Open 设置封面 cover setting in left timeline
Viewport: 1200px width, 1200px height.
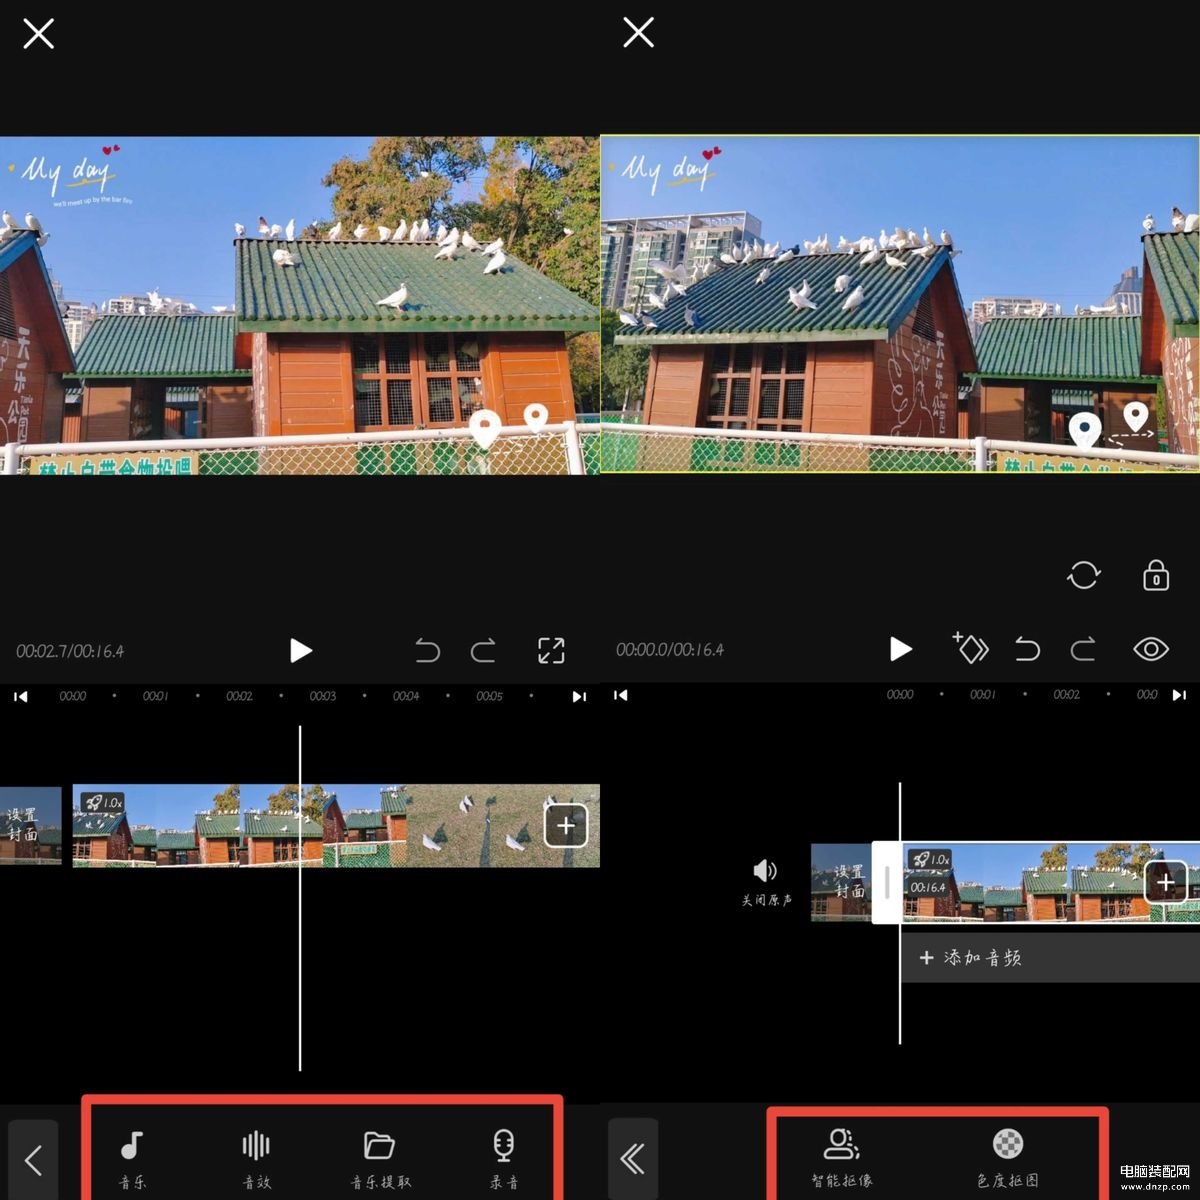(x=30, y=825)
